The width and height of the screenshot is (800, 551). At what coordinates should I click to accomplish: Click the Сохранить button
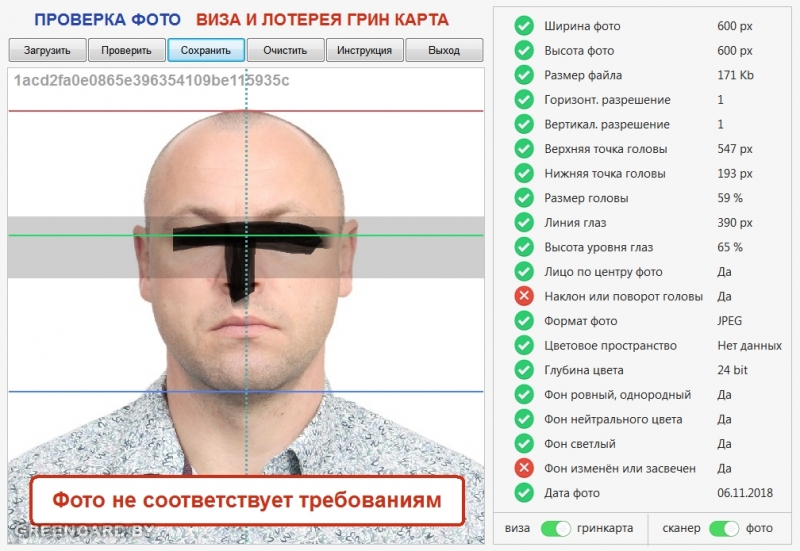[x=206, y=50]
